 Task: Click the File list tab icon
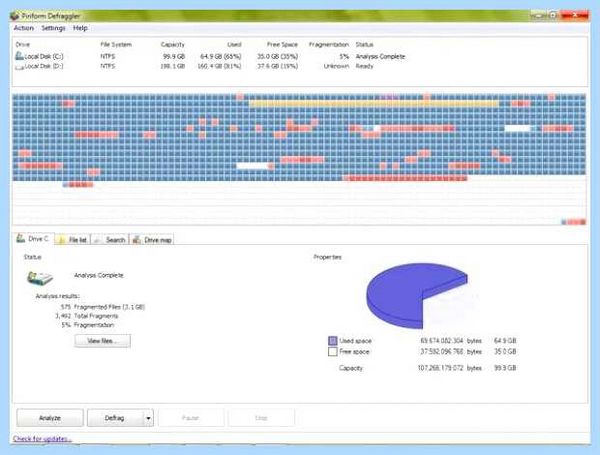(x=61, y=240)
